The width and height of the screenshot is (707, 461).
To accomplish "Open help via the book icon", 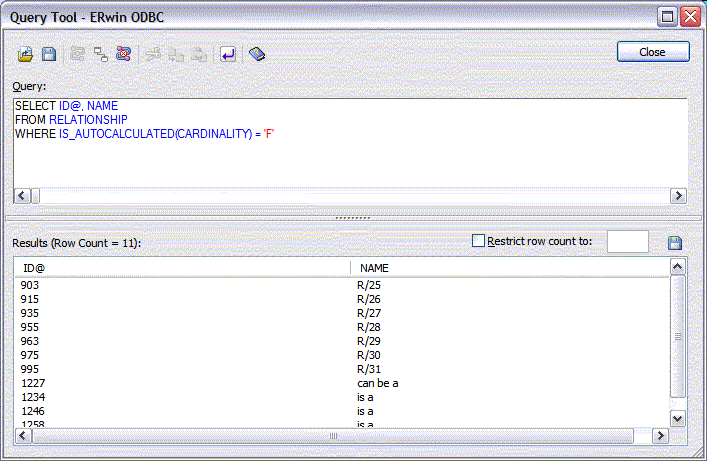I will click(257, 54).
